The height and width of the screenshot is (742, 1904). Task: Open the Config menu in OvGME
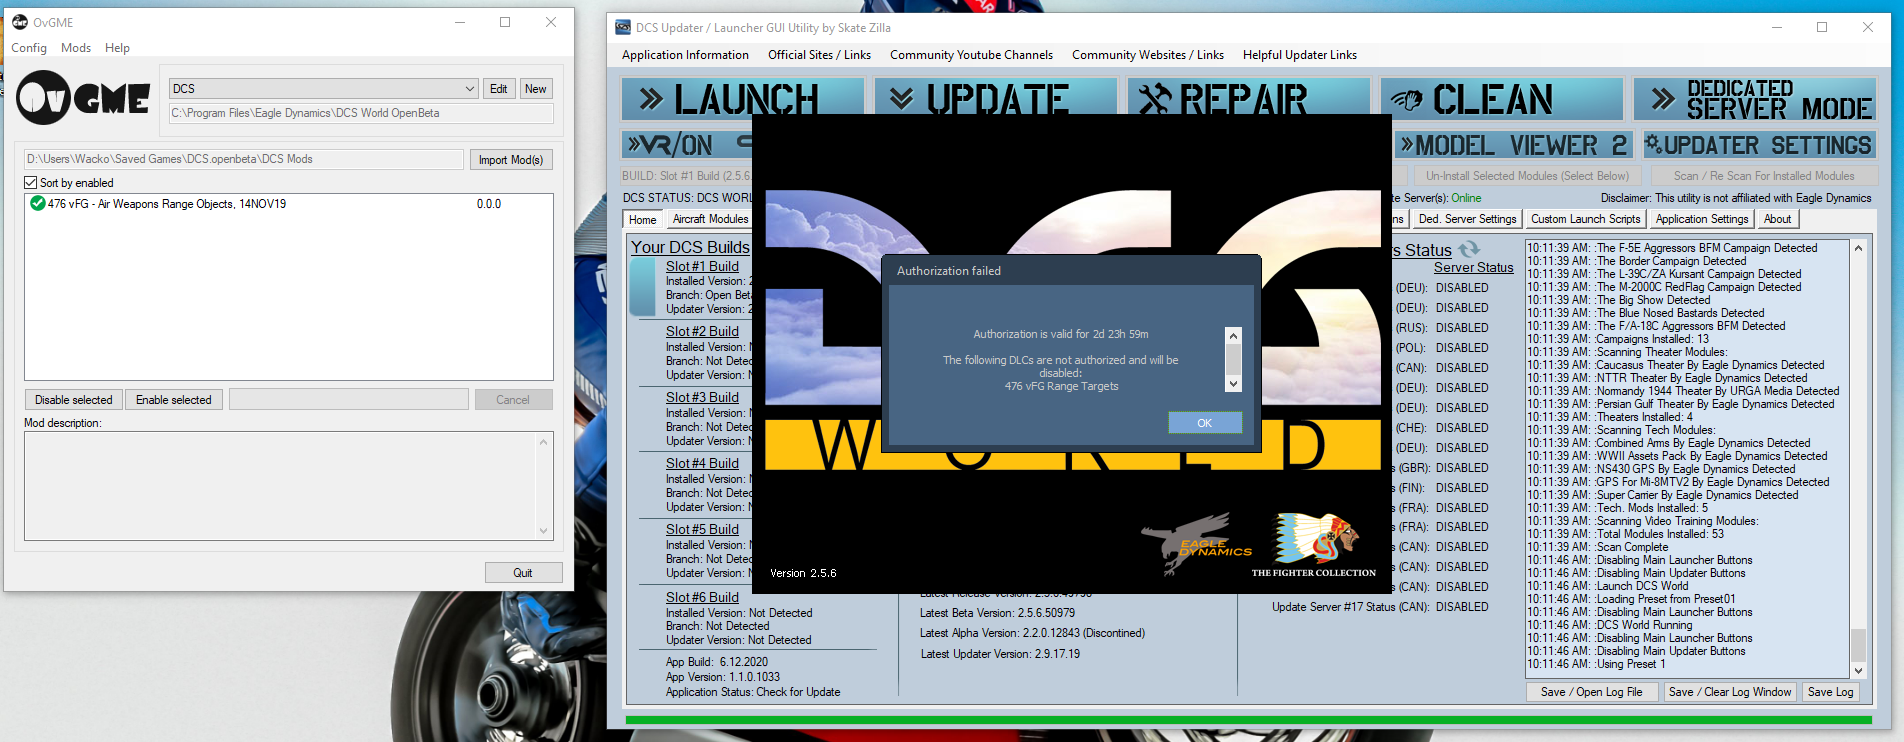(x=29, y=48)
